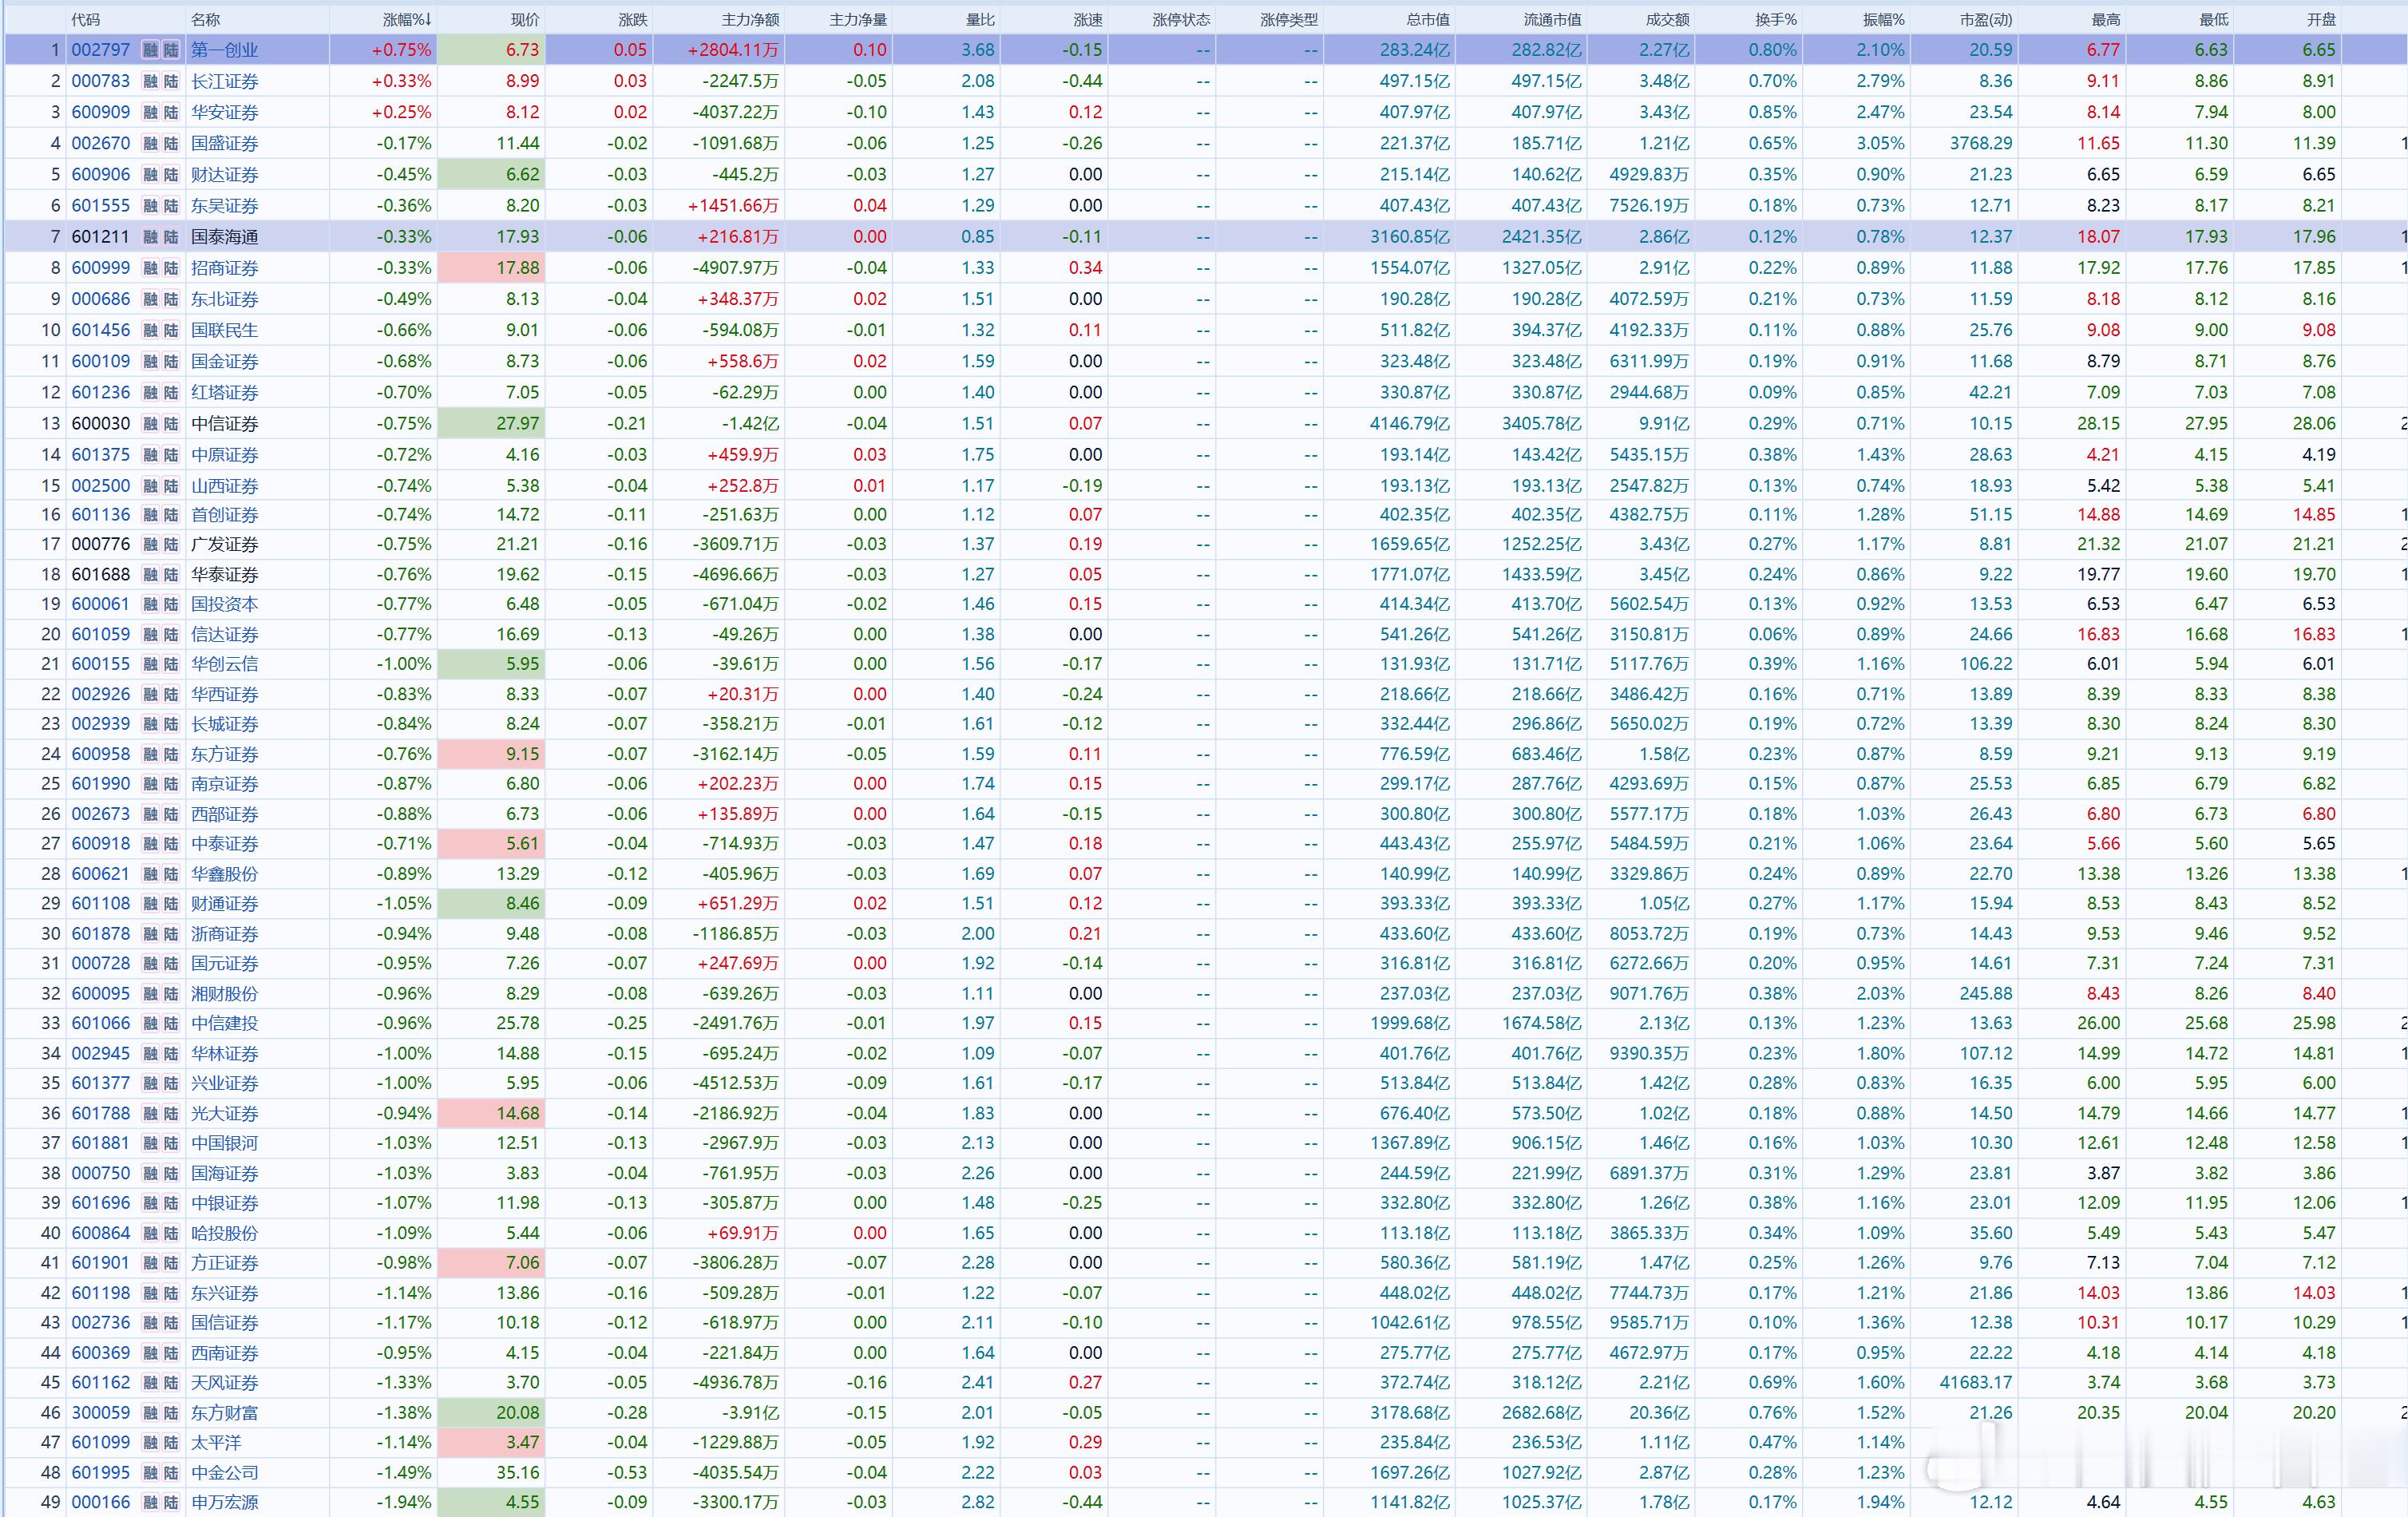Click 中信证券 price 27.97
Screen dimensions: 2408x1517
pyautogui.click(x=518, y=424)
